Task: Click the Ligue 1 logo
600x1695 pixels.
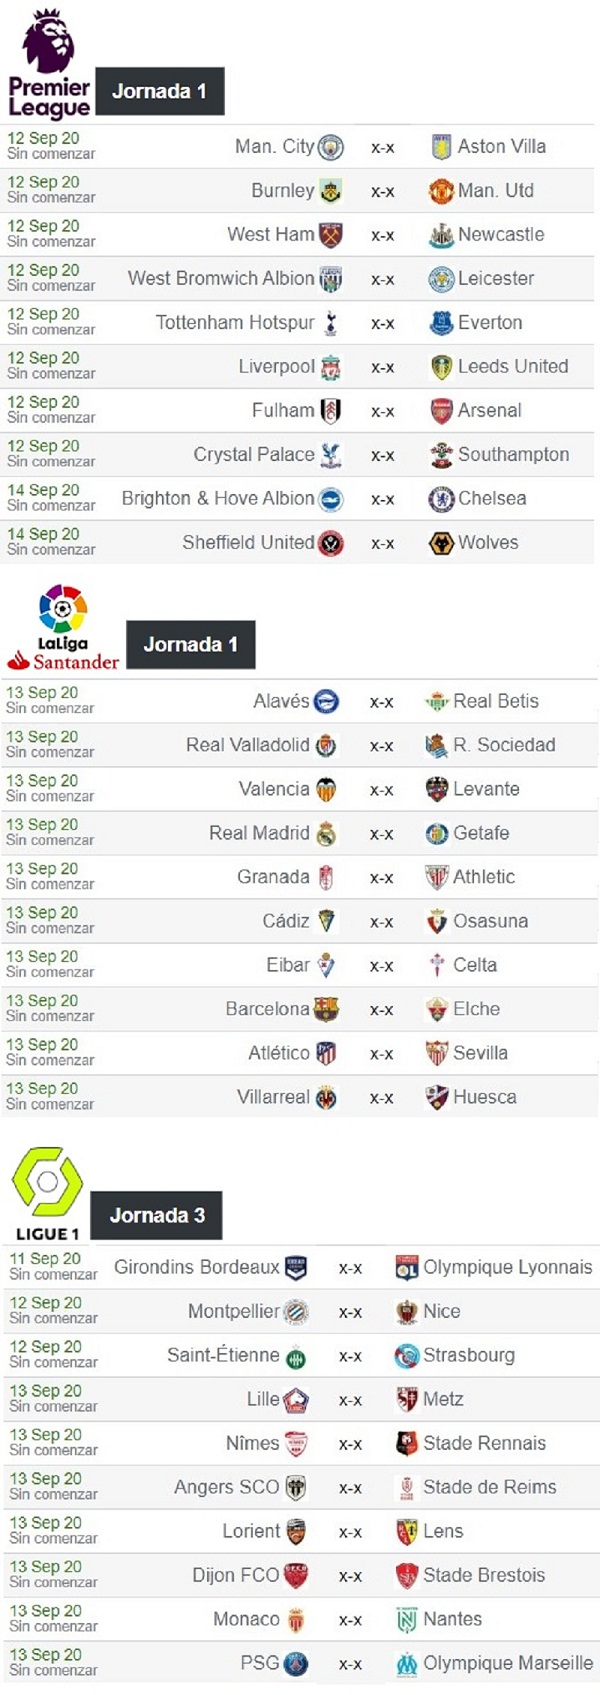Action: (47, 1194)
